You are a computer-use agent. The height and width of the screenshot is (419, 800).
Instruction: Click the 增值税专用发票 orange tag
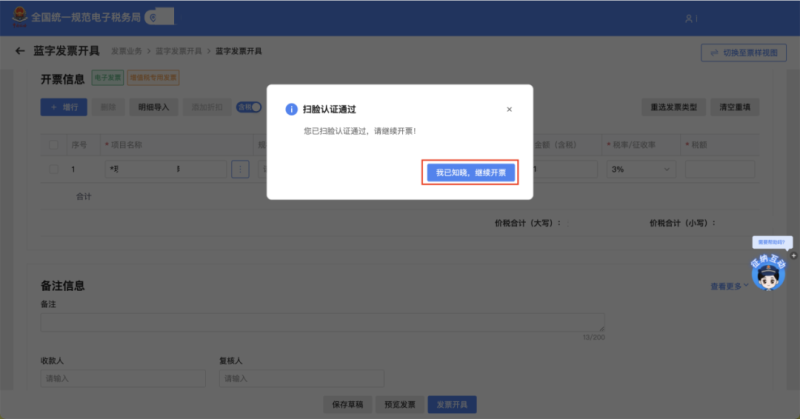tap(153, 78)
